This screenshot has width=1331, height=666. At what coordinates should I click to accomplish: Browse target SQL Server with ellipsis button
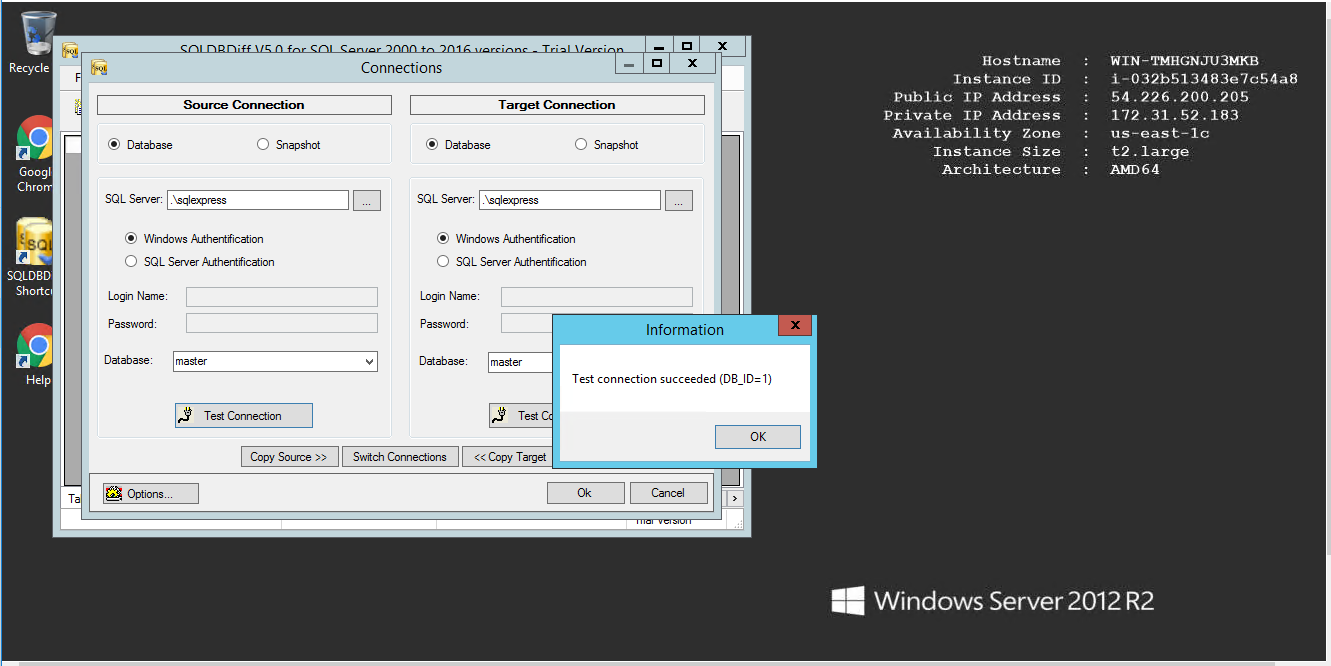(x=679, y=200)
